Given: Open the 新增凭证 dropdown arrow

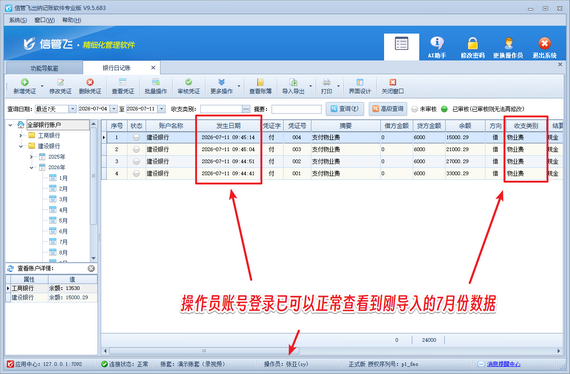Looking at the screenshot, I should coord(42,86).
